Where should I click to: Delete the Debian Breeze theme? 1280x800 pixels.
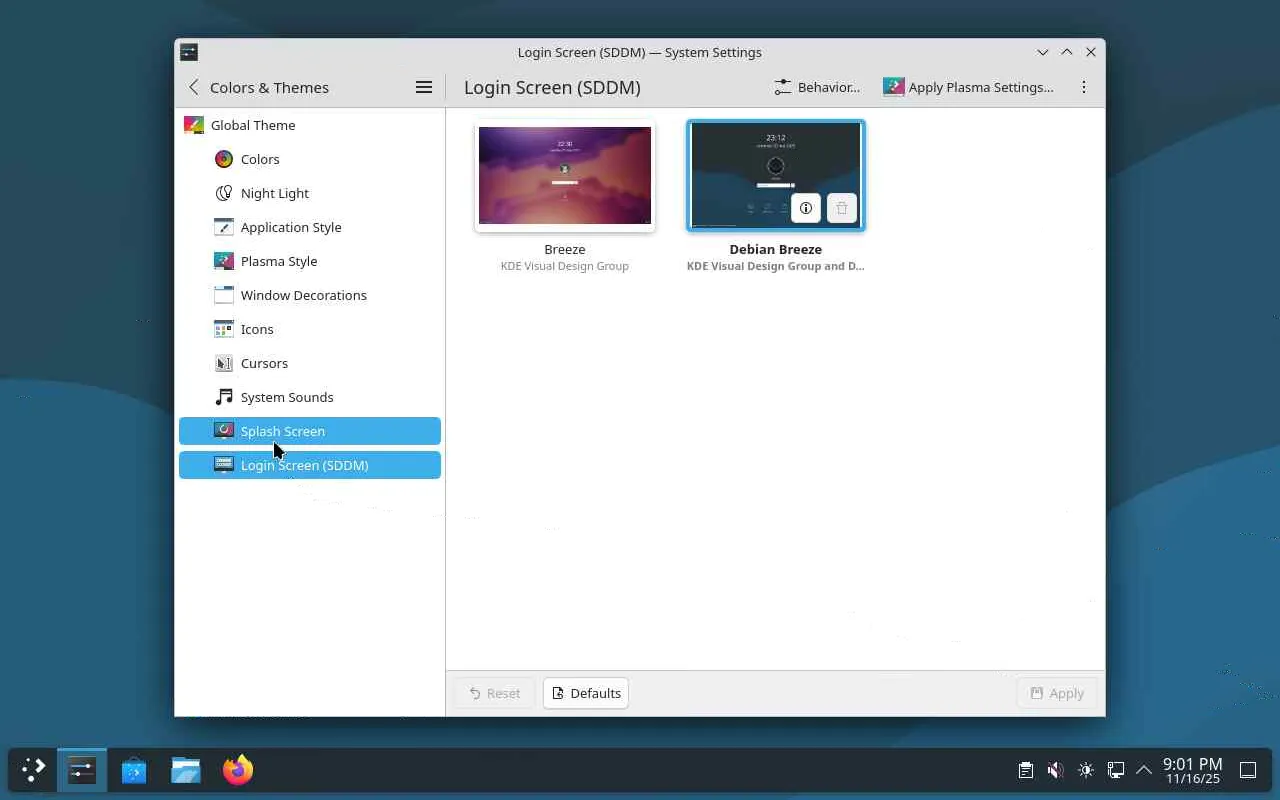click(x=842, y=208)
